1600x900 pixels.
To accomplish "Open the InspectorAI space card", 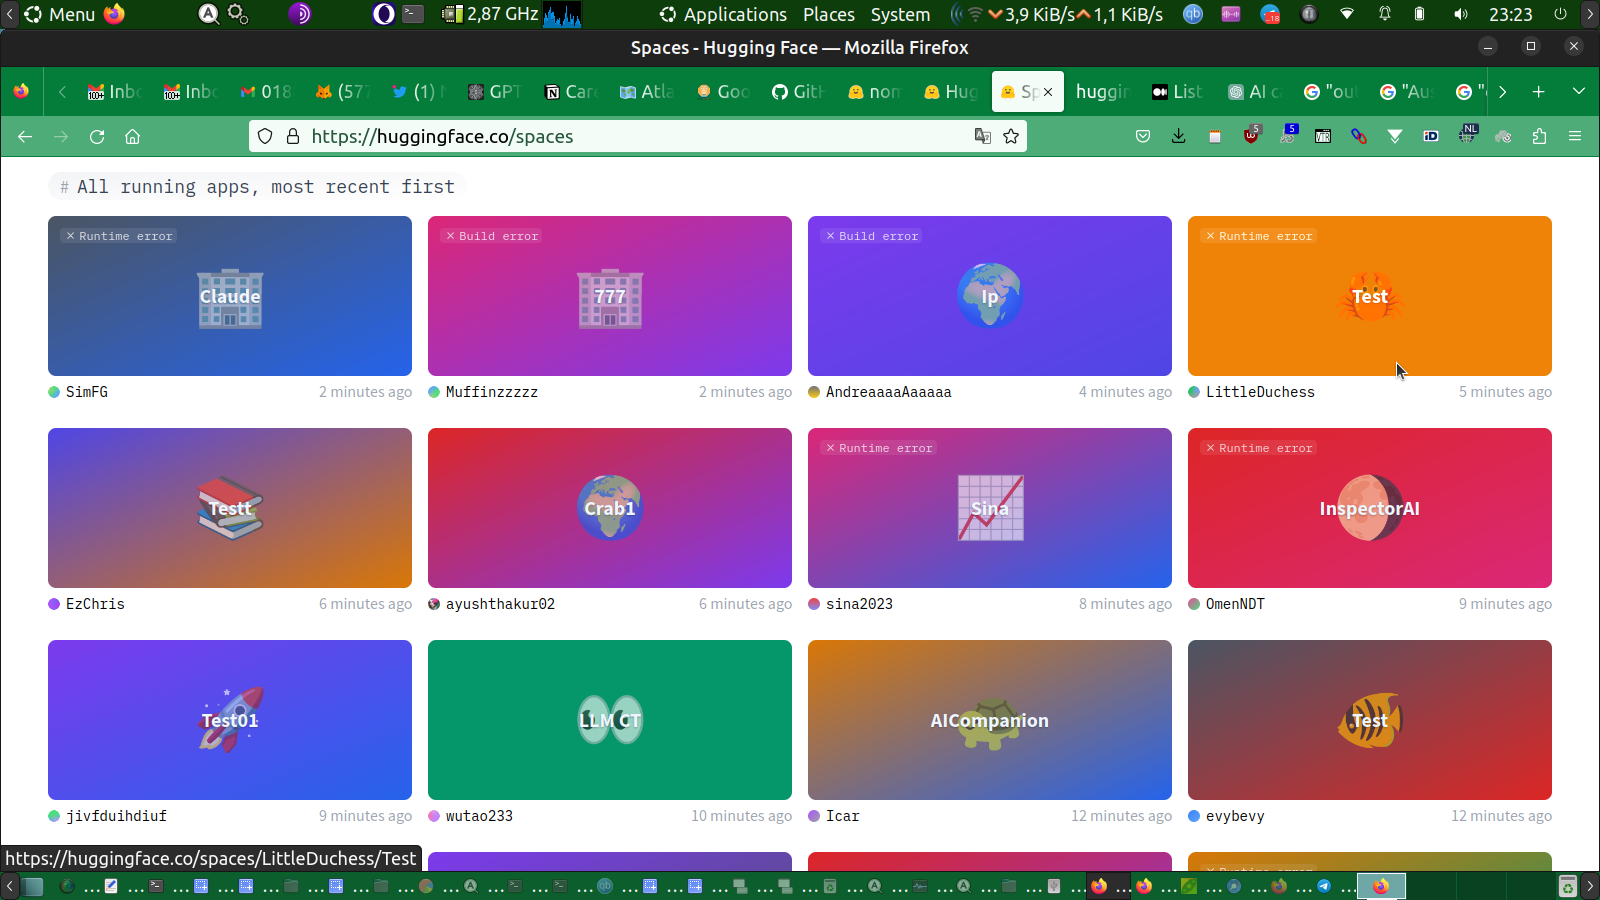I will (1370, 508).
